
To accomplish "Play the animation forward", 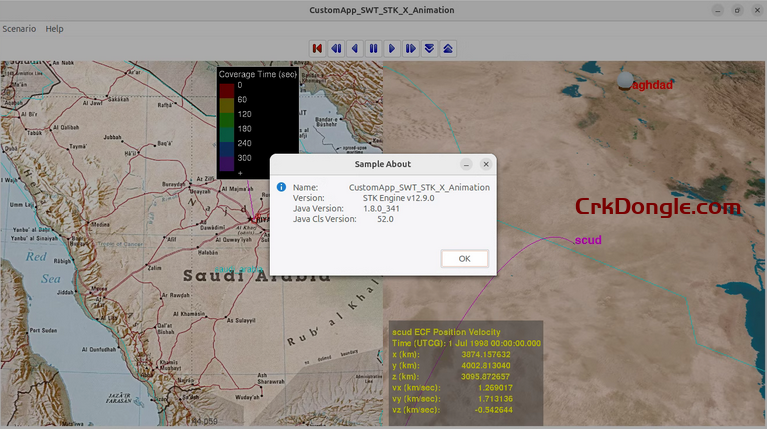I will point(392,47).
